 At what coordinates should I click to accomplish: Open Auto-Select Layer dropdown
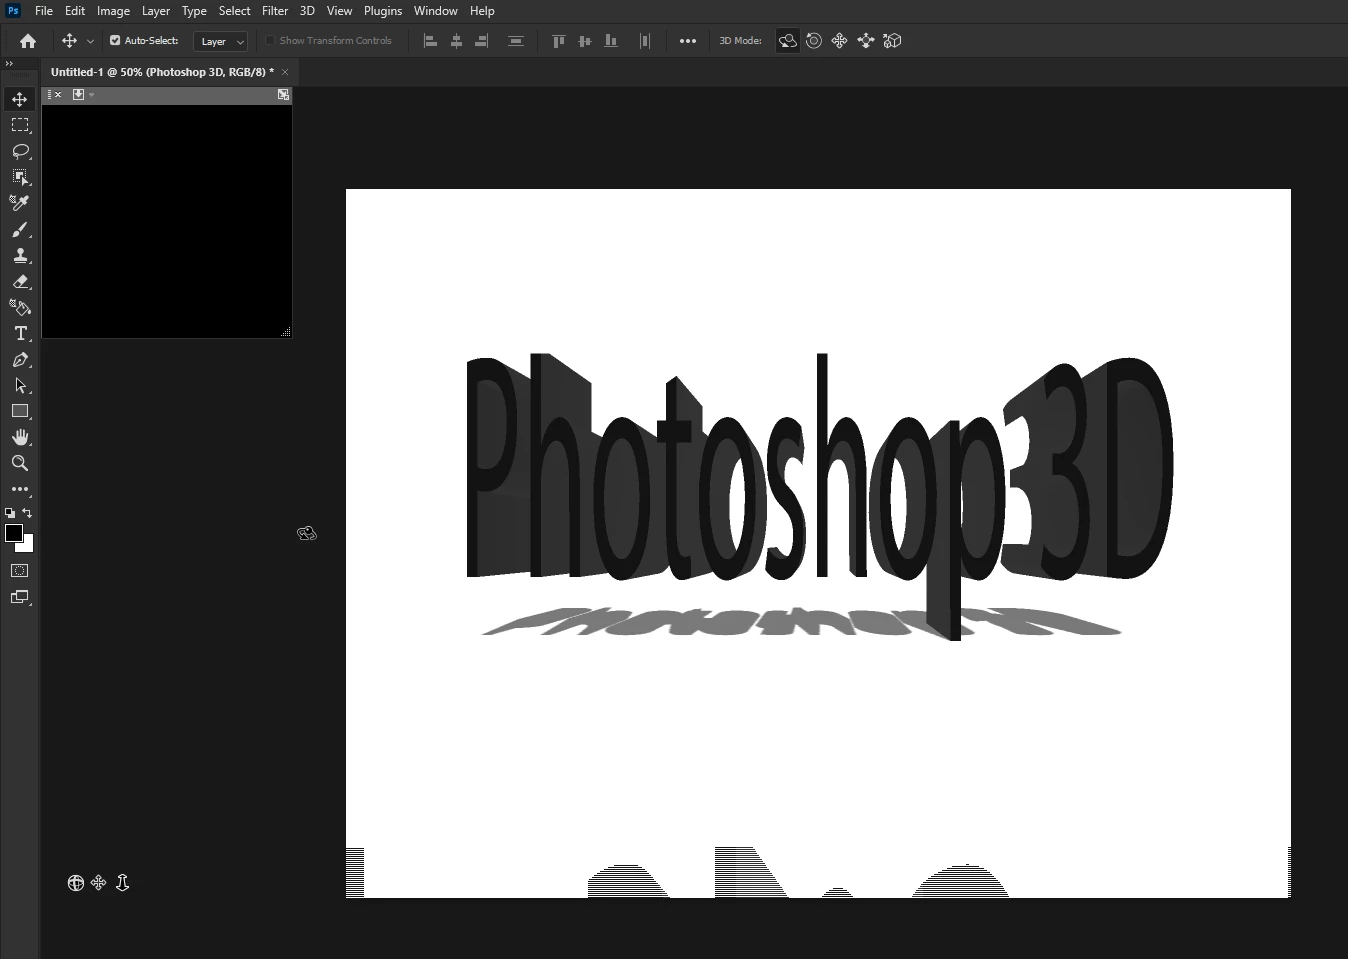(x=220, y=41)
